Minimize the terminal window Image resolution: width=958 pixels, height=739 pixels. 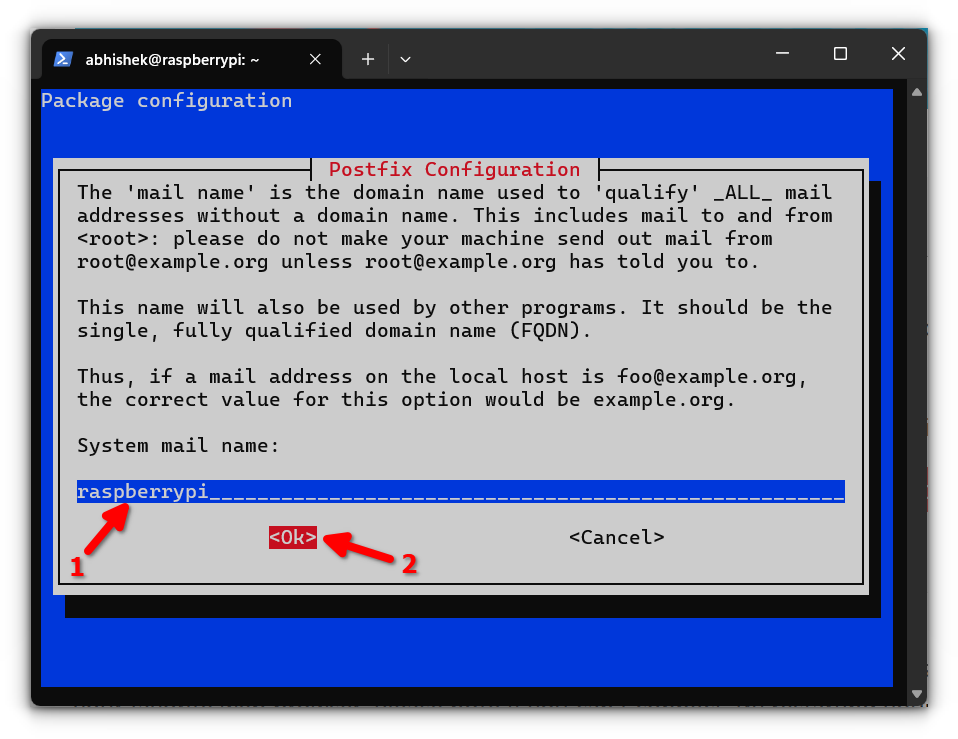(783, 54)
